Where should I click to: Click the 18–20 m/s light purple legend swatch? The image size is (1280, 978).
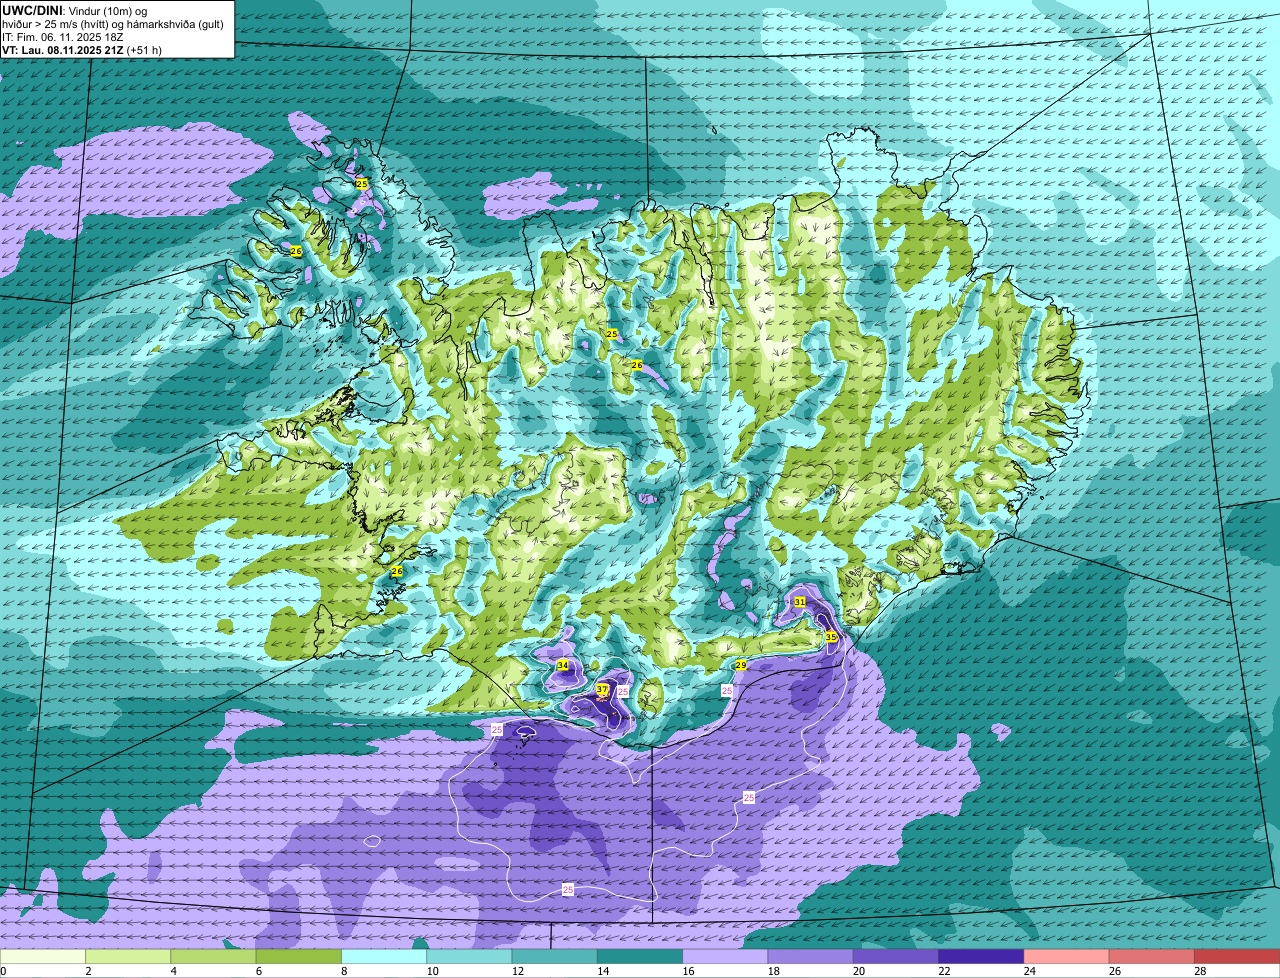(811, 956)
